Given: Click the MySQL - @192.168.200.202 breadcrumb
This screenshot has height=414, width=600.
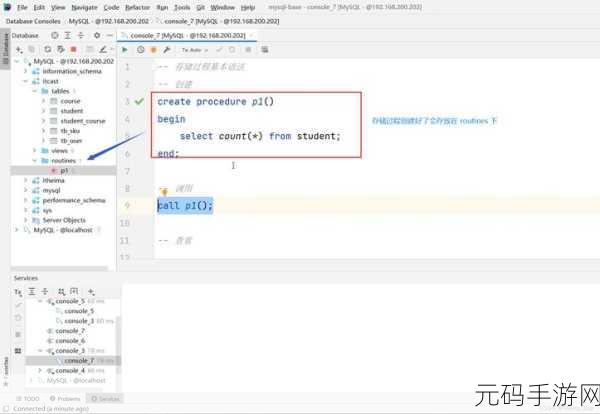Looking at the screenshot, I should 109,21.
